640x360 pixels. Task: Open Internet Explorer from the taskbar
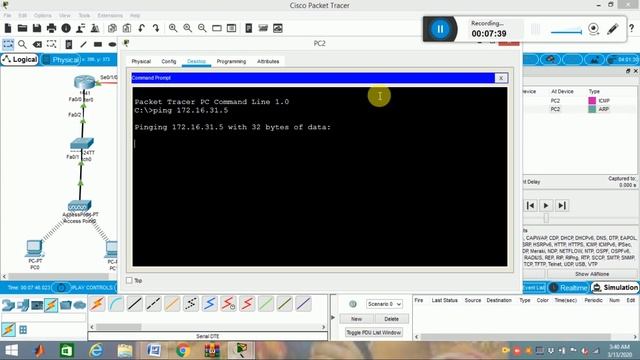[x=96, y=351]
